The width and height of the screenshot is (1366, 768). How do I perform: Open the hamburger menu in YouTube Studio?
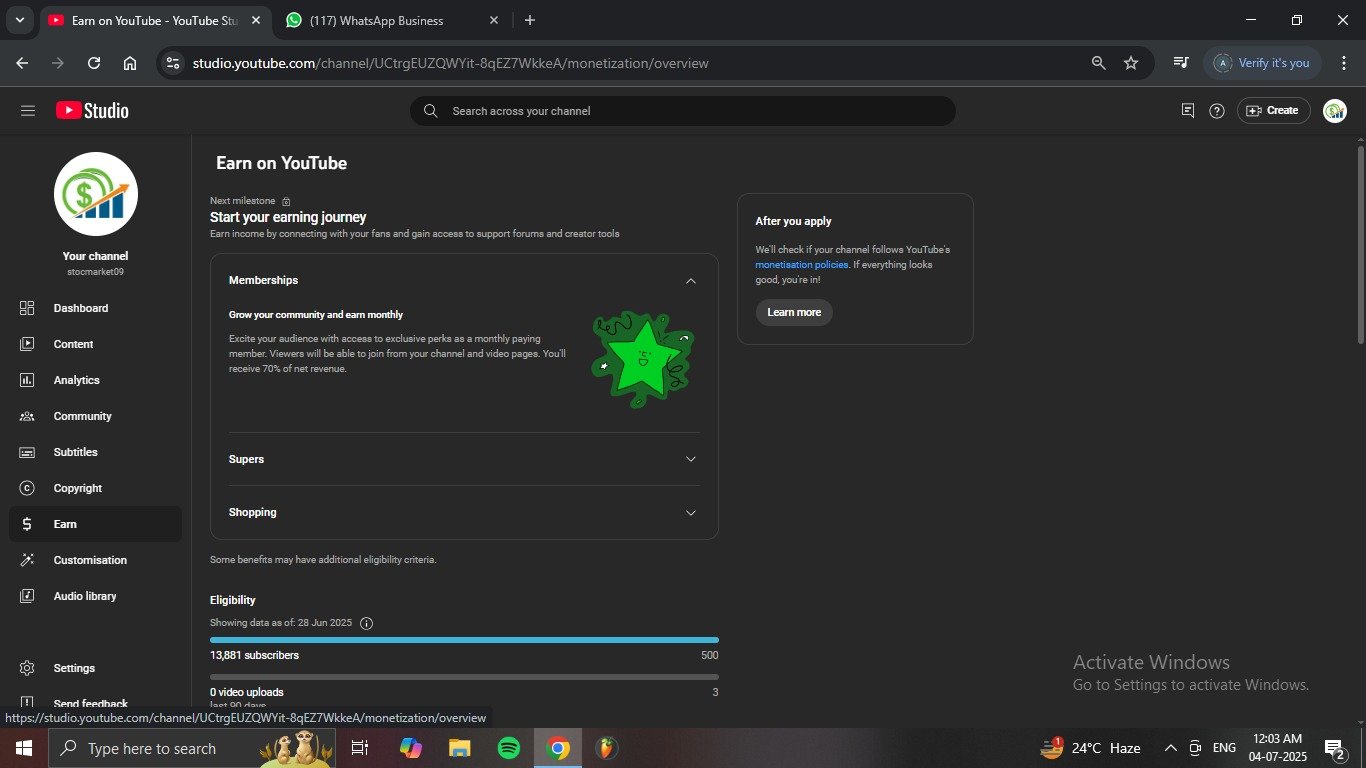27,111
